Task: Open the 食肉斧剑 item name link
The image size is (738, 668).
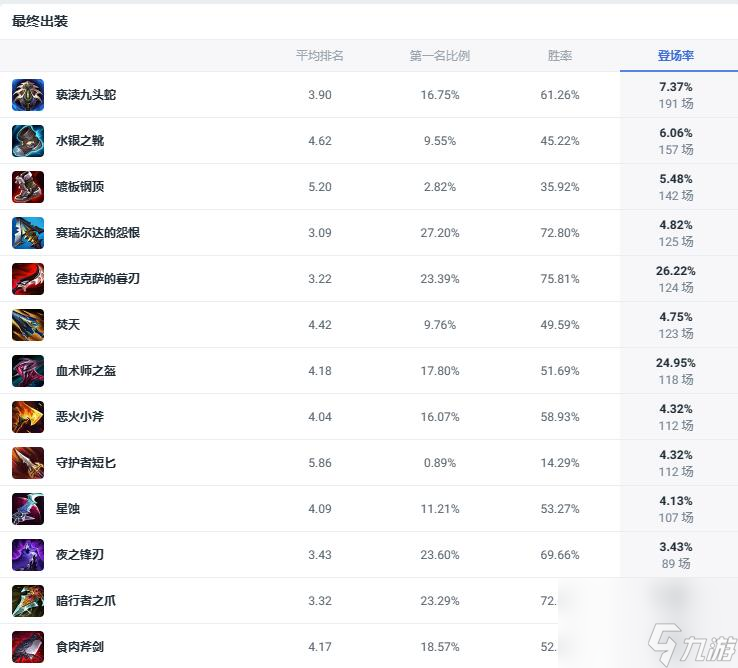Action: [x=80, y=647]
